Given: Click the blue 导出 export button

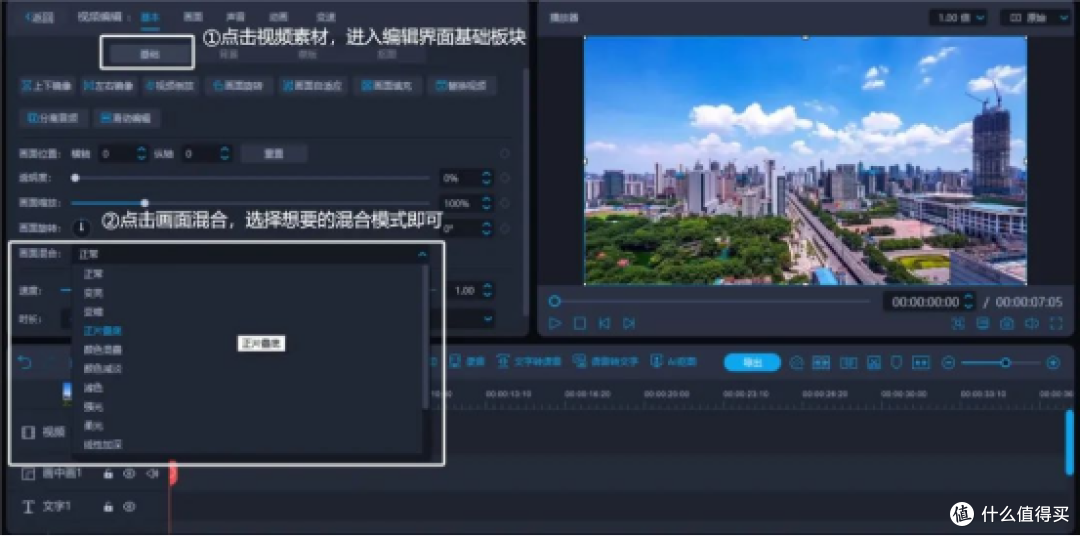Looking at the screenshot, I should [751, 362].
